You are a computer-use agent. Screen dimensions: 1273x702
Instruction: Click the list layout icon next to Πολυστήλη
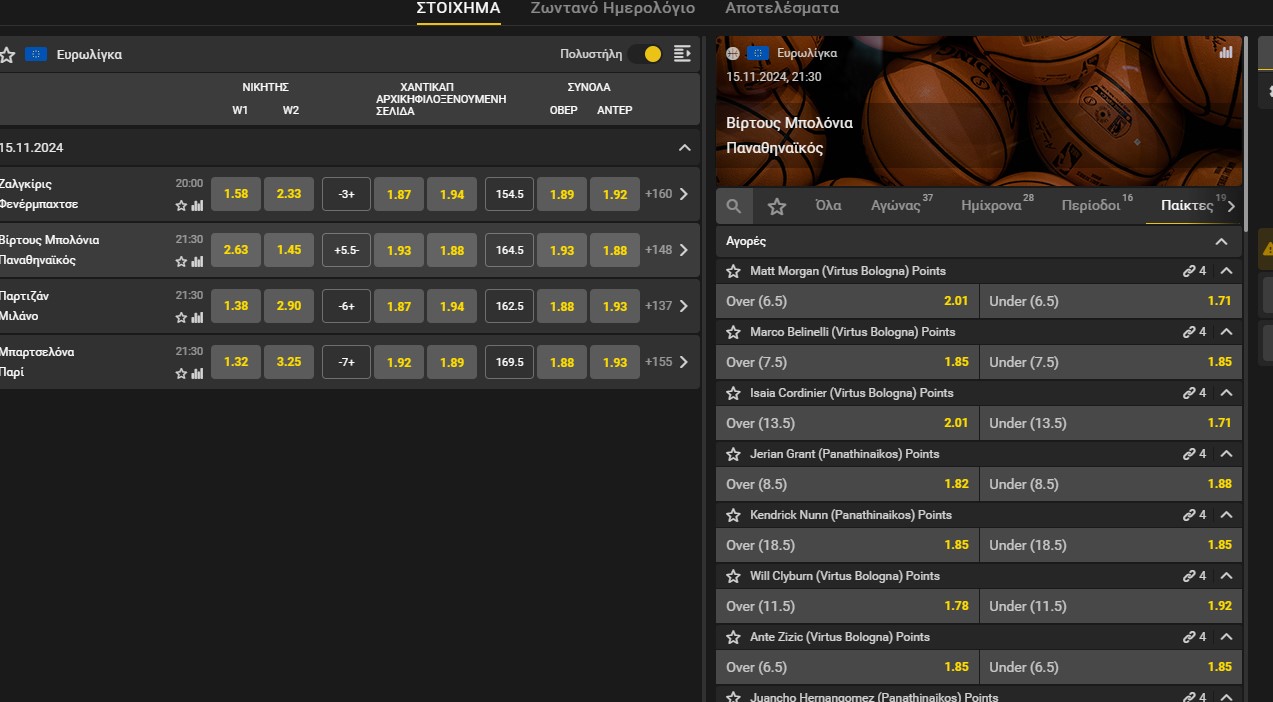click(x=682, y=54)
